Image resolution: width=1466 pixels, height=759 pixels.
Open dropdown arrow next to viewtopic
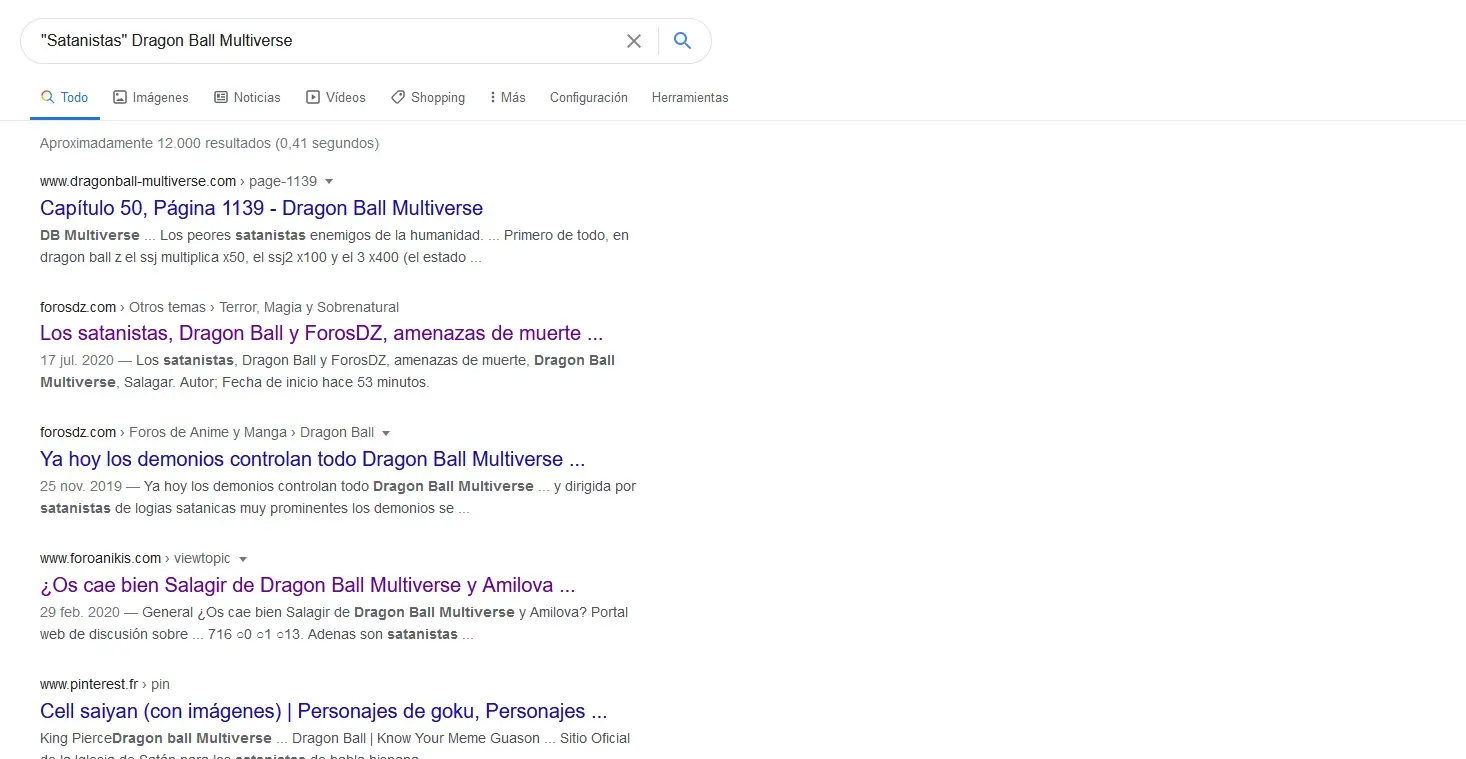click(243, 559)
